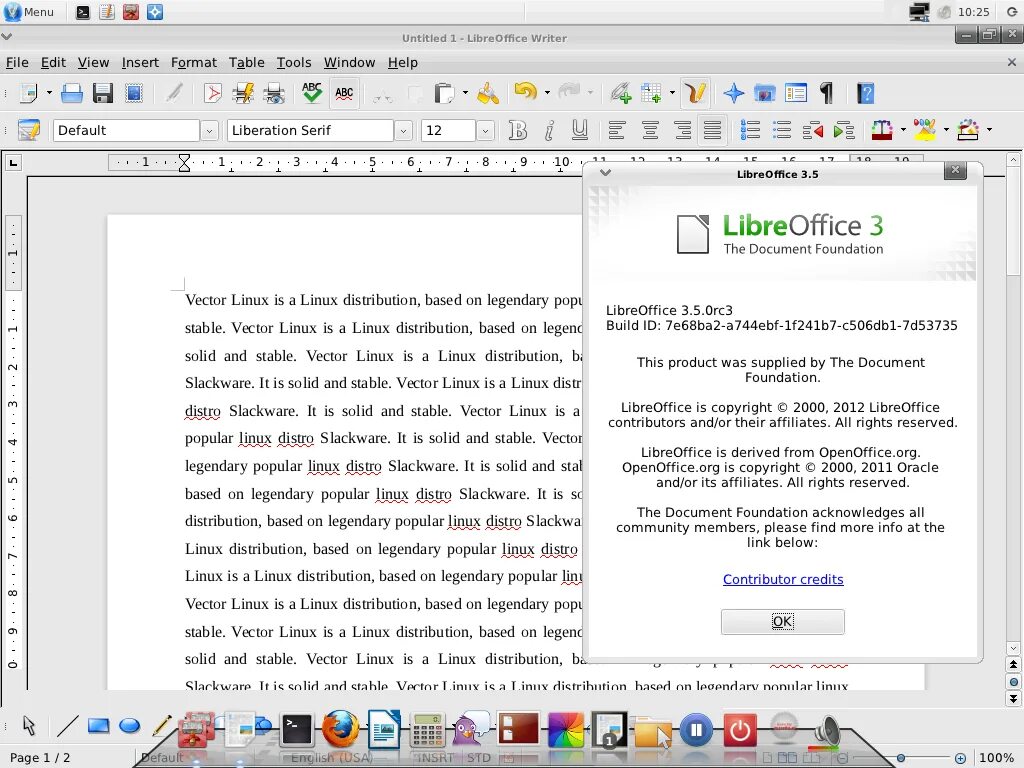Open the Format menu

pyautogui.click(x=193, y=63)
